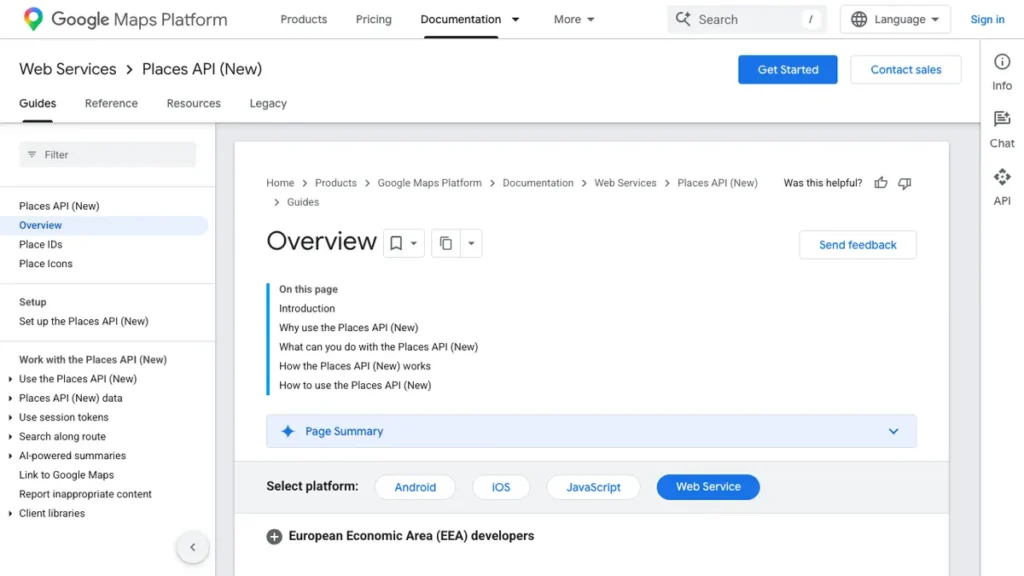The image size is (1024, 576).
Task: Open the Info side panel
Action: coord(1002,72)
